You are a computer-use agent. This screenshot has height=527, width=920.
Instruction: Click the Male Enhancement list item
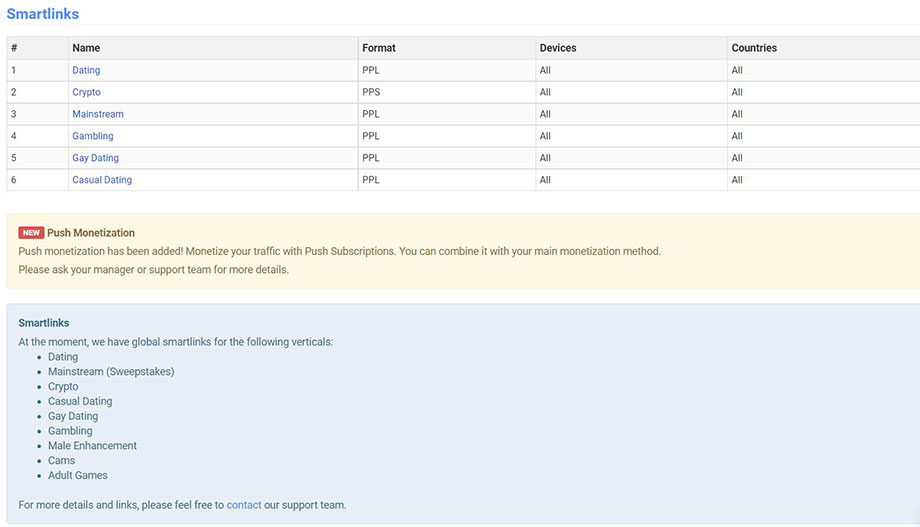point(92,446)
